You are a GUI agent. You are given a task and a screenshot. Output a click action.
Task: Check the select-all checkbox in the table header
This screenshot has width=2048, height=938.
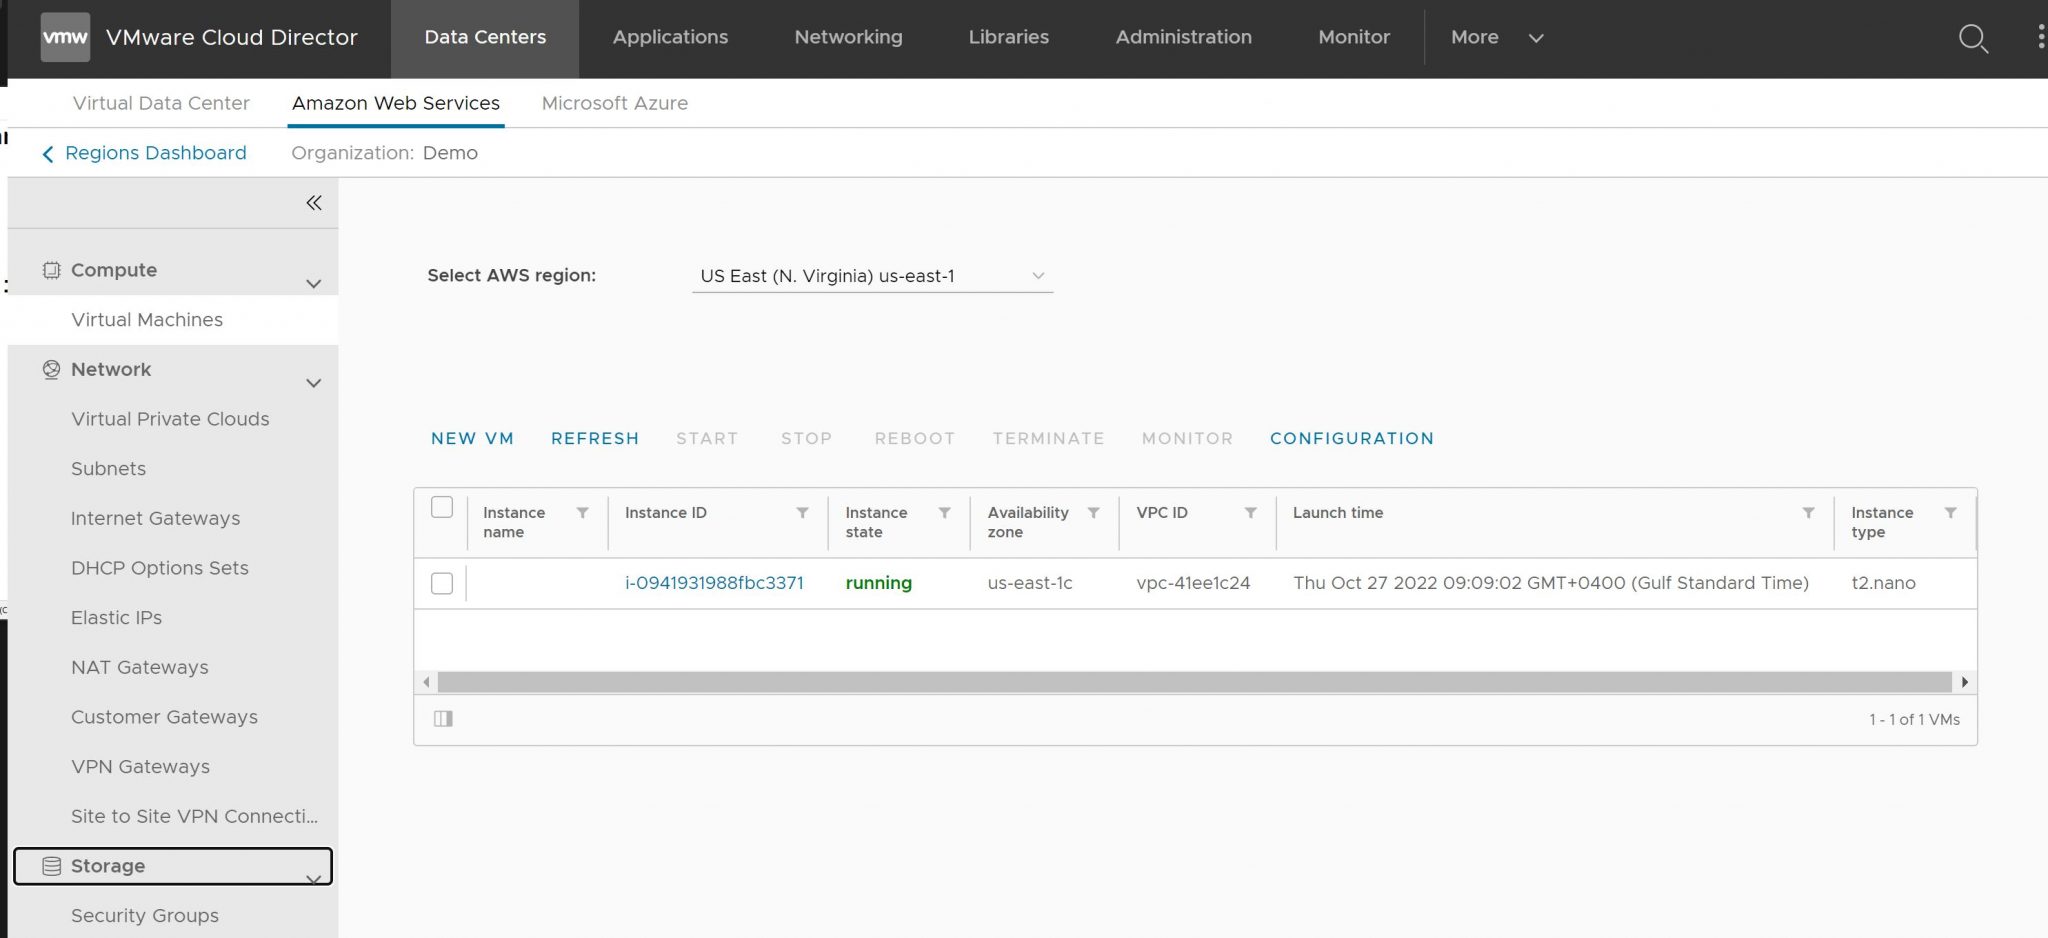441,508
